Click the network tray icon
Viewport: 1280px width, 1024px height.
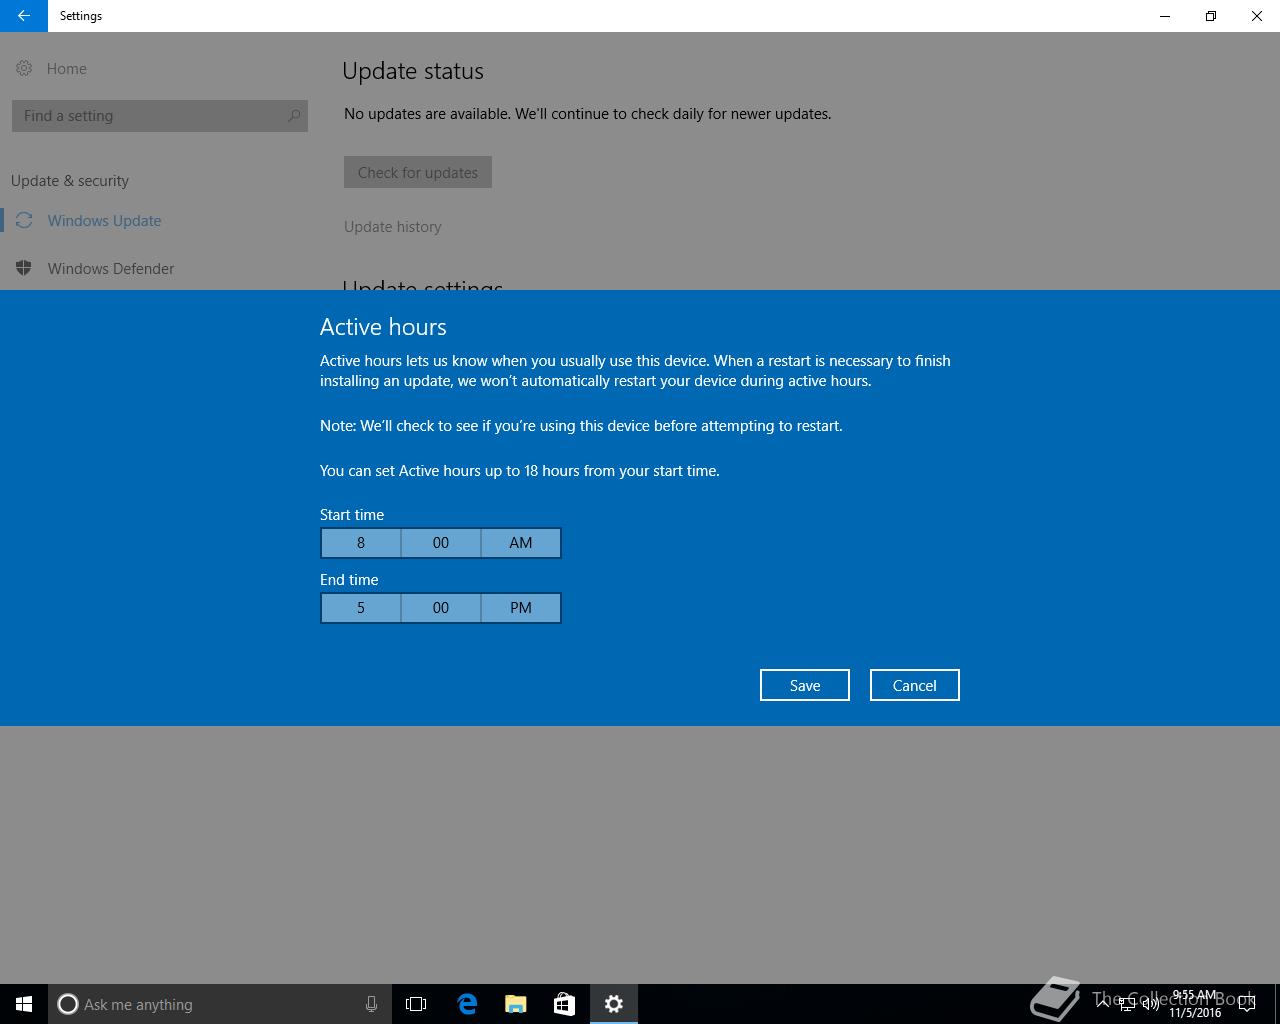tap(1127, 1004)
